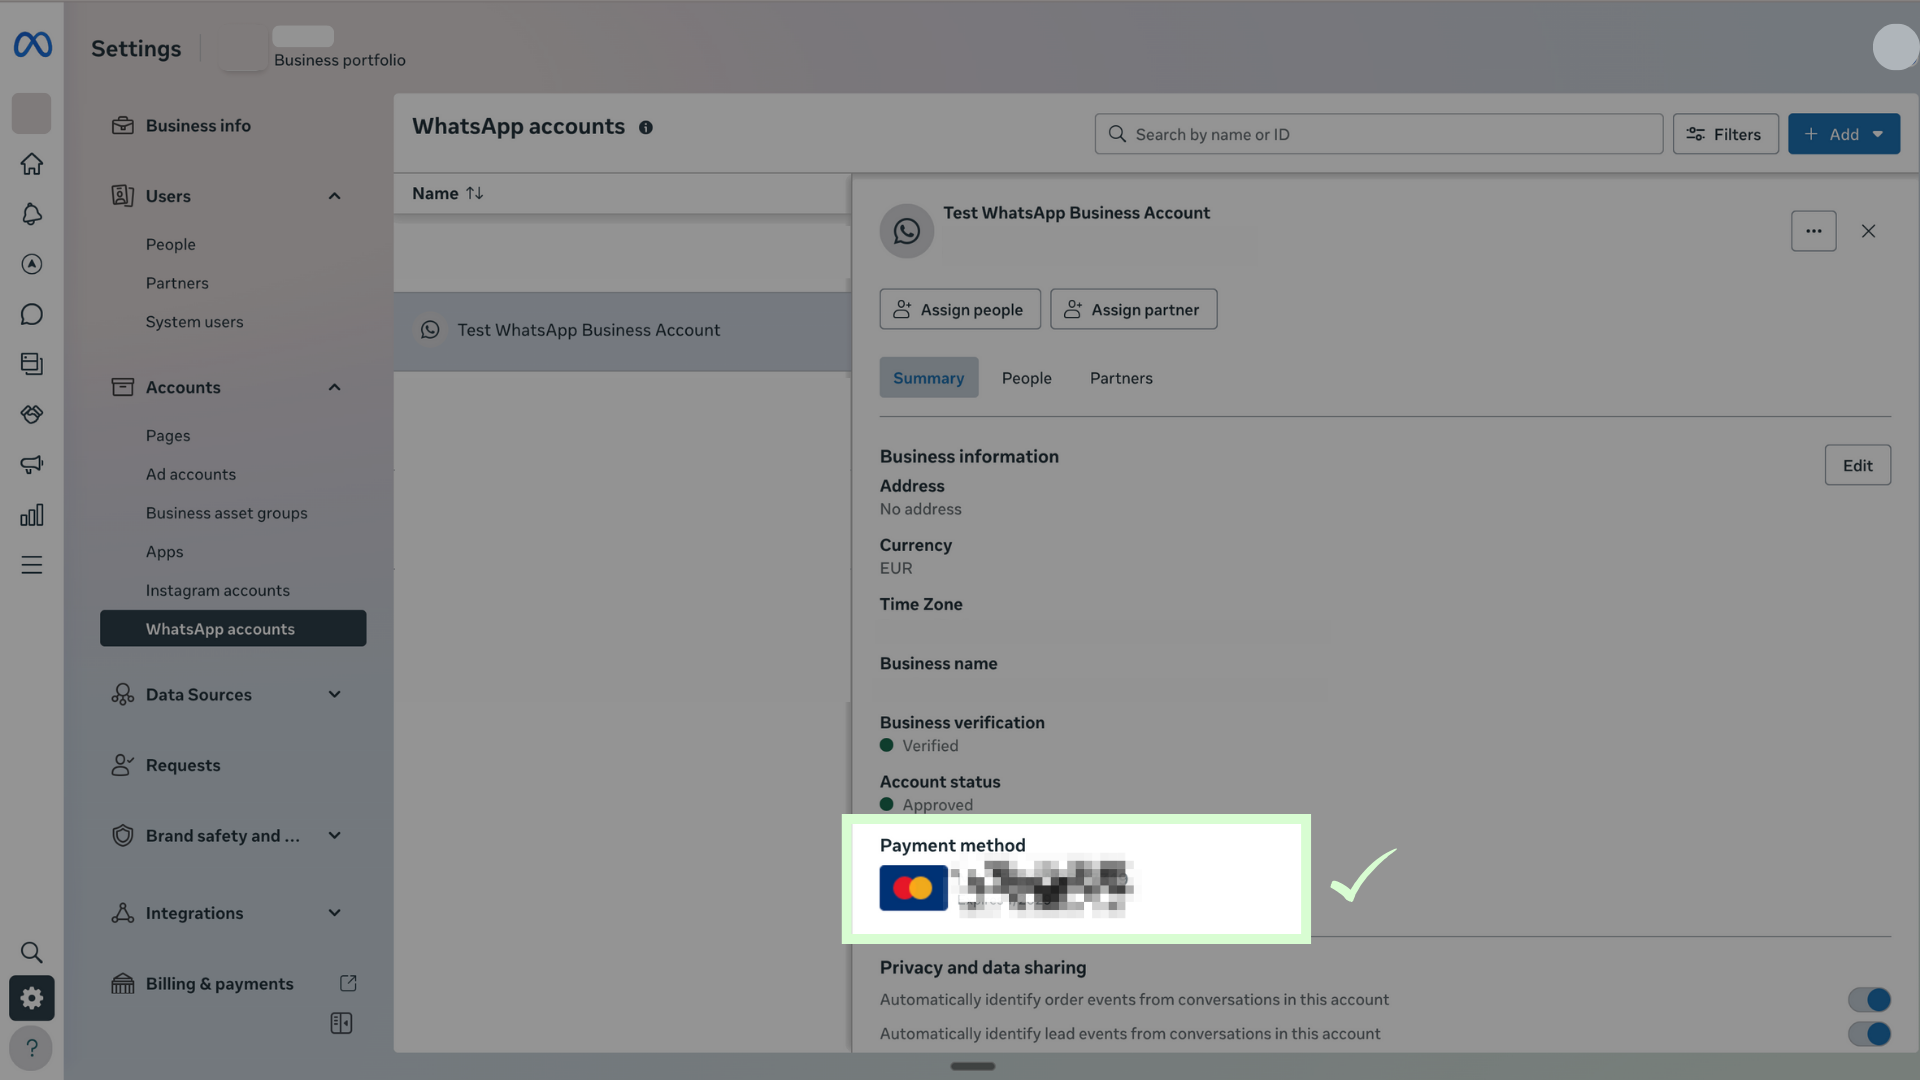This screenshot has height=1080, width=1920.
Task: Toggle automatic order events identification
Action: pos(1868,999)
